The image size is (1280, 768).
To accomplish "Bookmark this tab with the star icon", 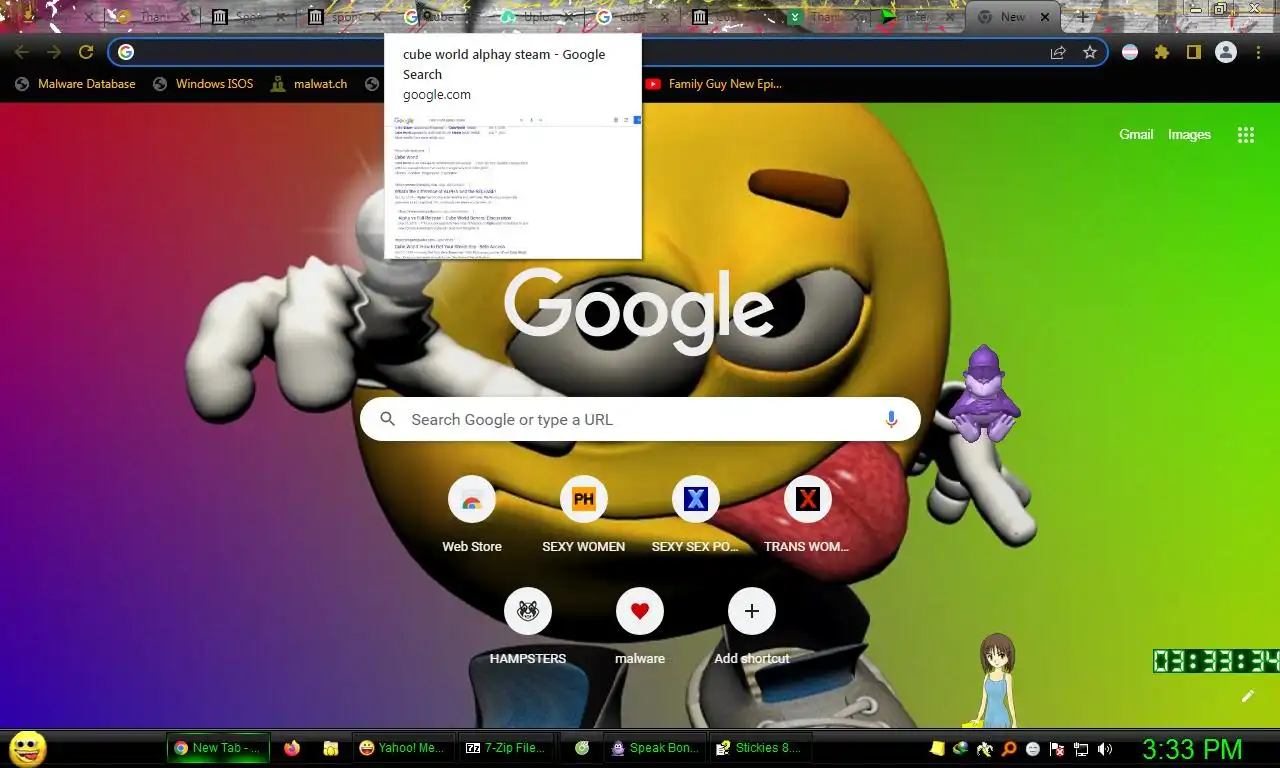I will pos(1090,53).
